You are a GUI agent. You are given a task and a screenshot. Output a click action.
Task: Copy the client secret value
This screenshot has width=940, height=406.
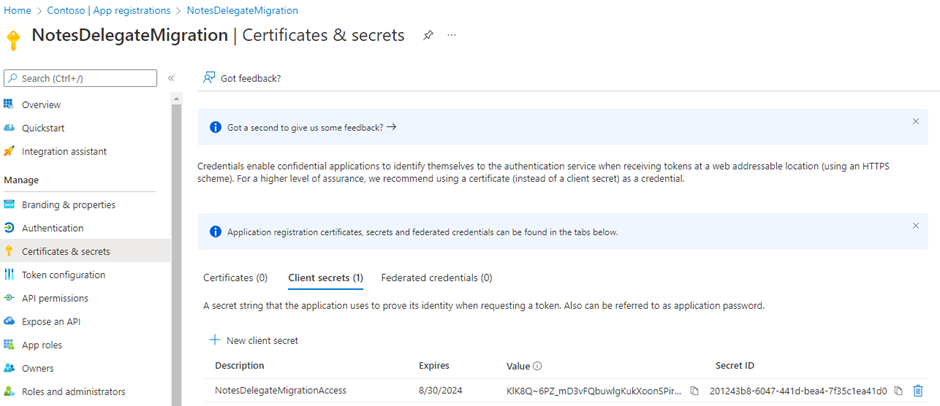coord(695,390)
